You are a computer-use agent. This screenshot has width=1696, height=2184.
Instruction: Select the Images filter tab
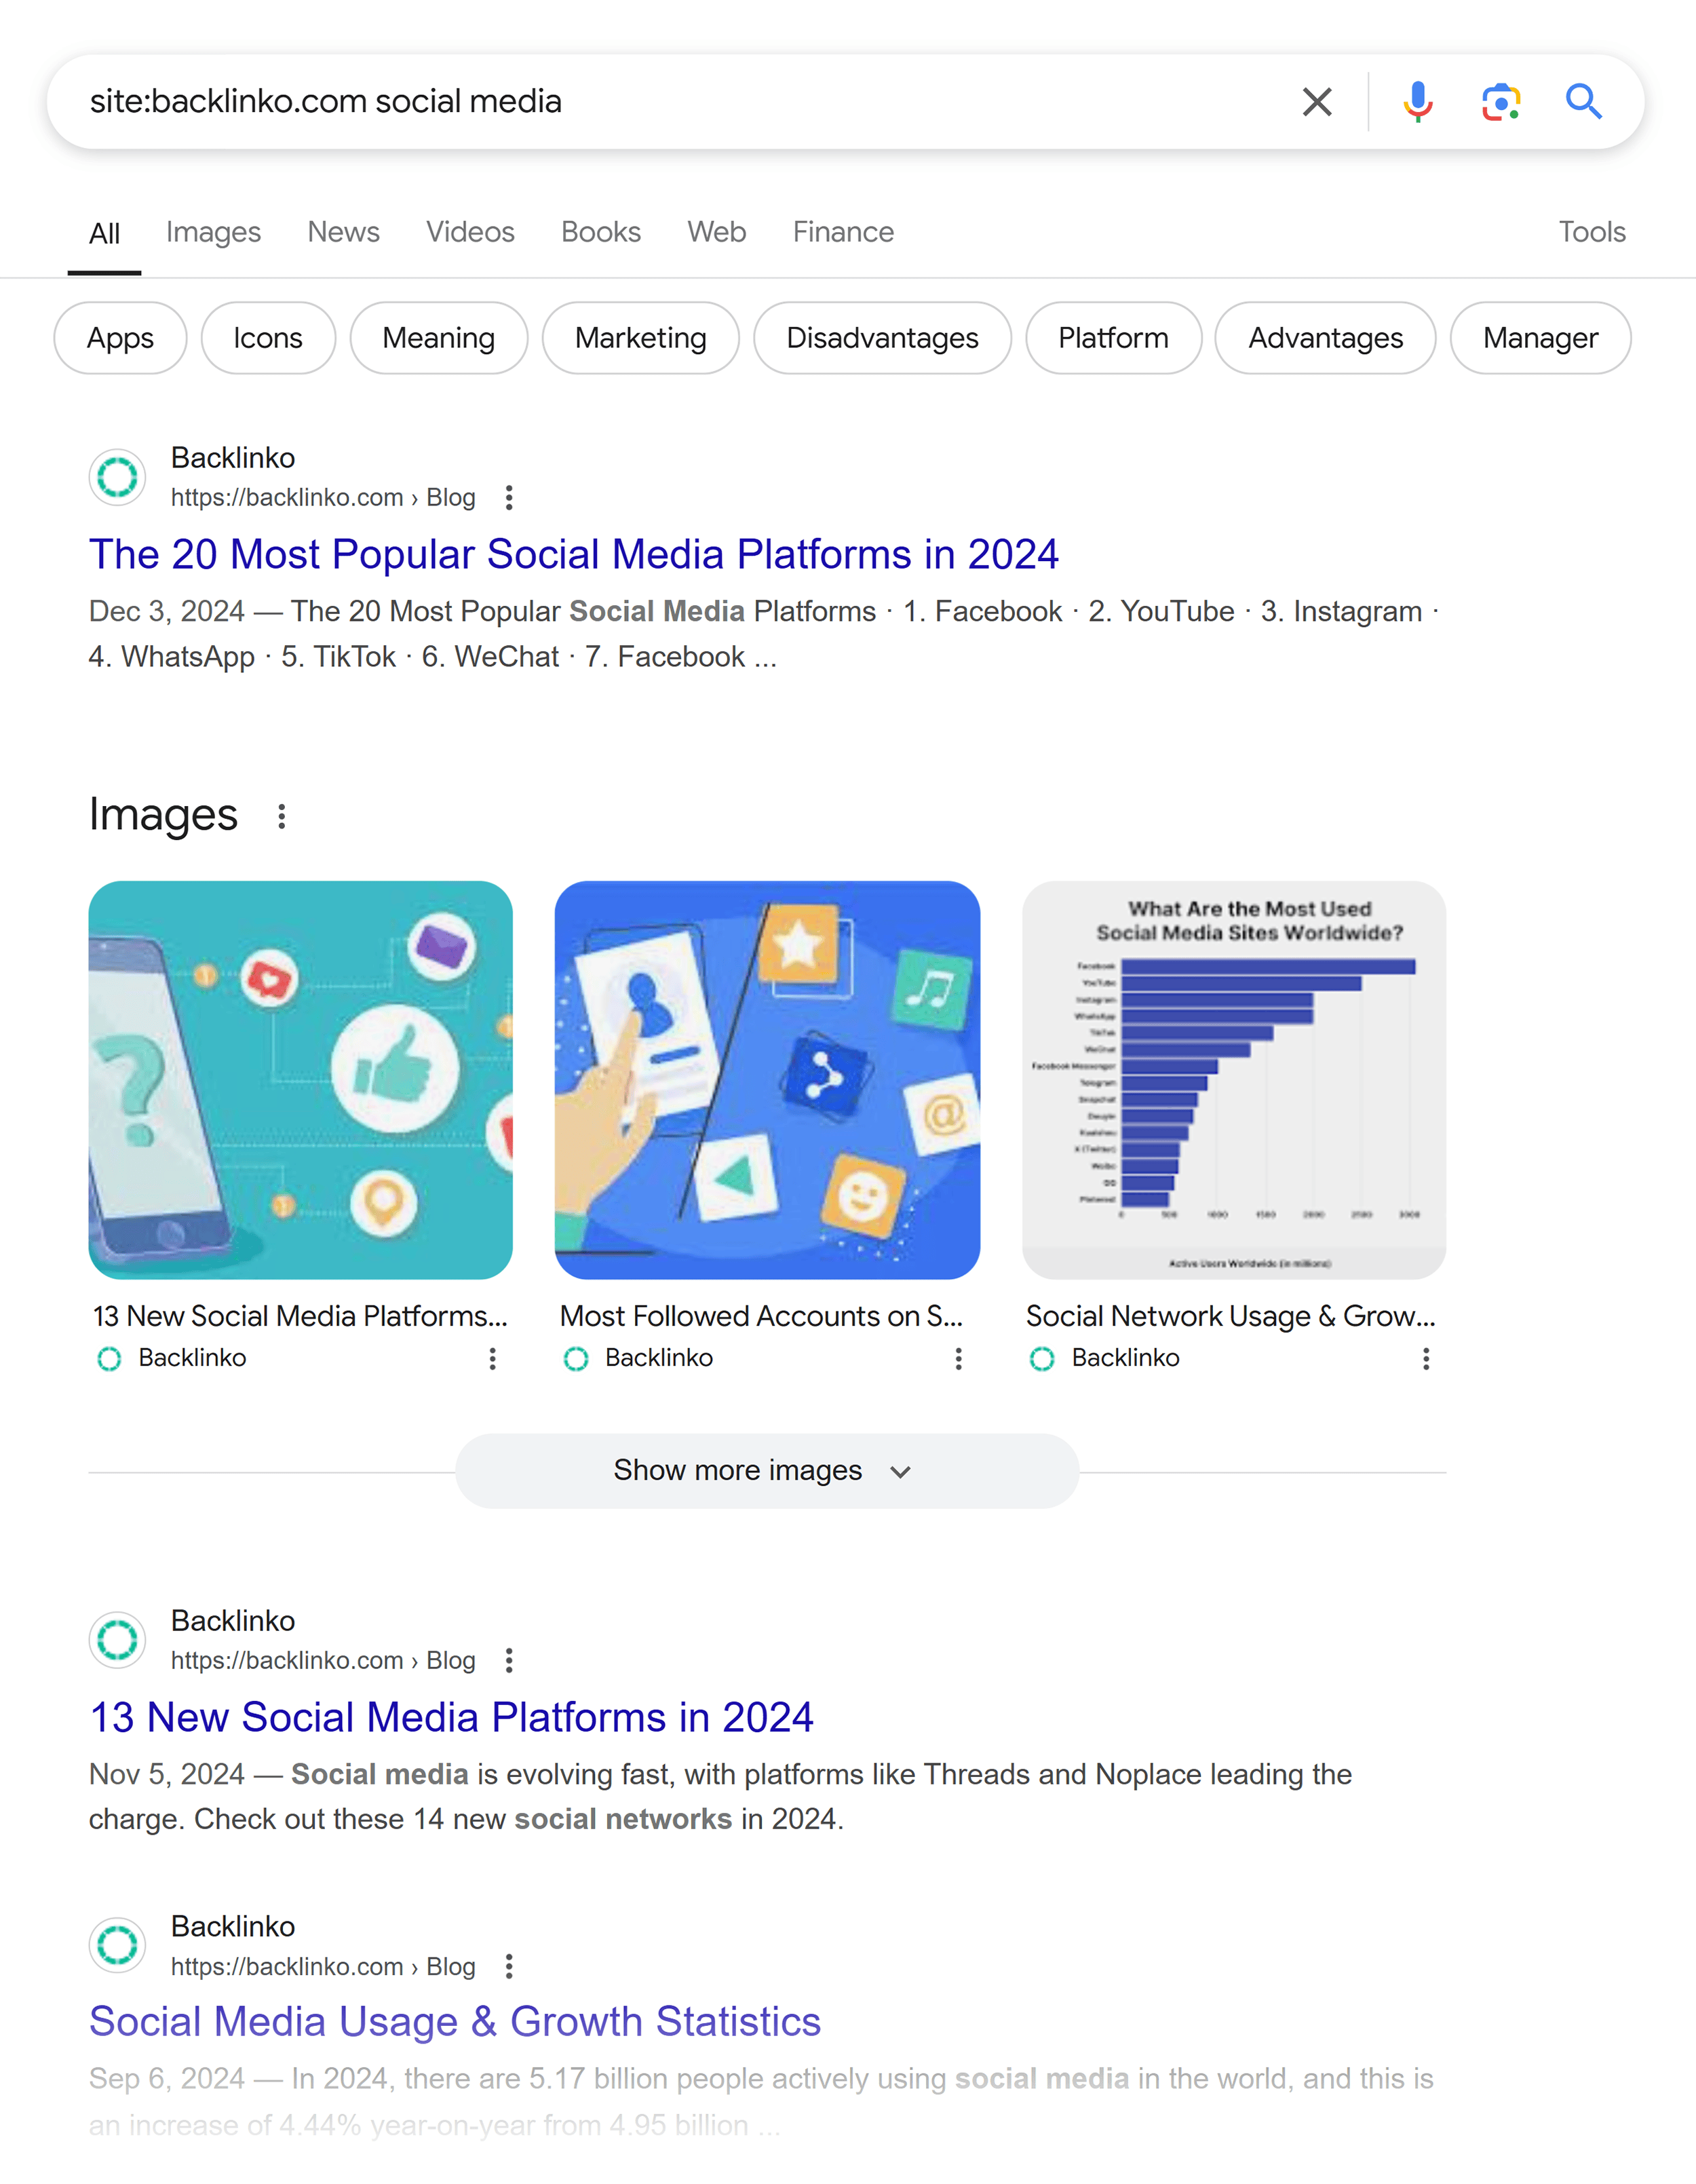212,232
